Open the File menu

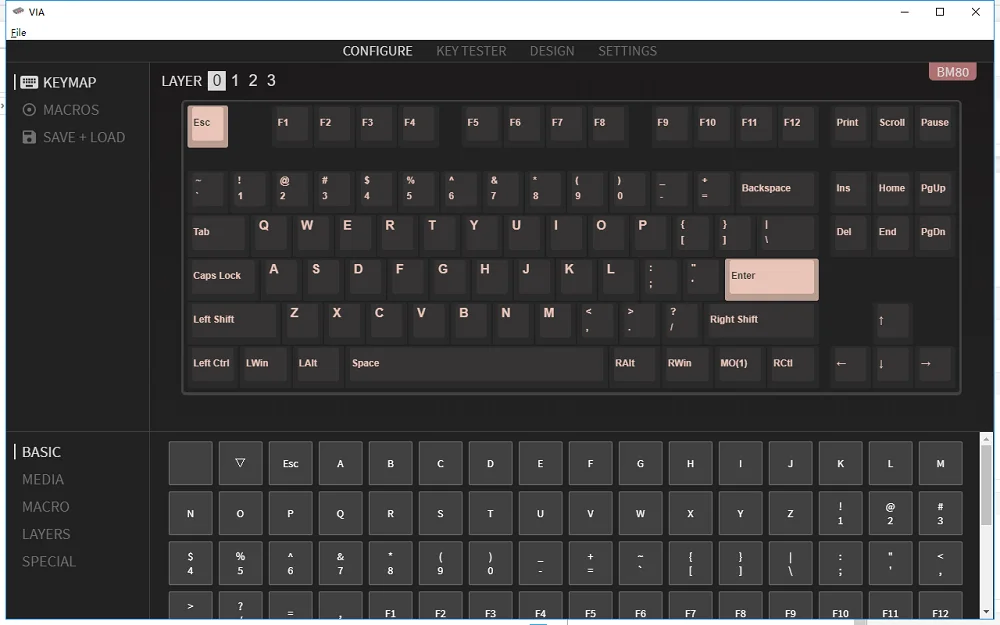click(18, 32)
